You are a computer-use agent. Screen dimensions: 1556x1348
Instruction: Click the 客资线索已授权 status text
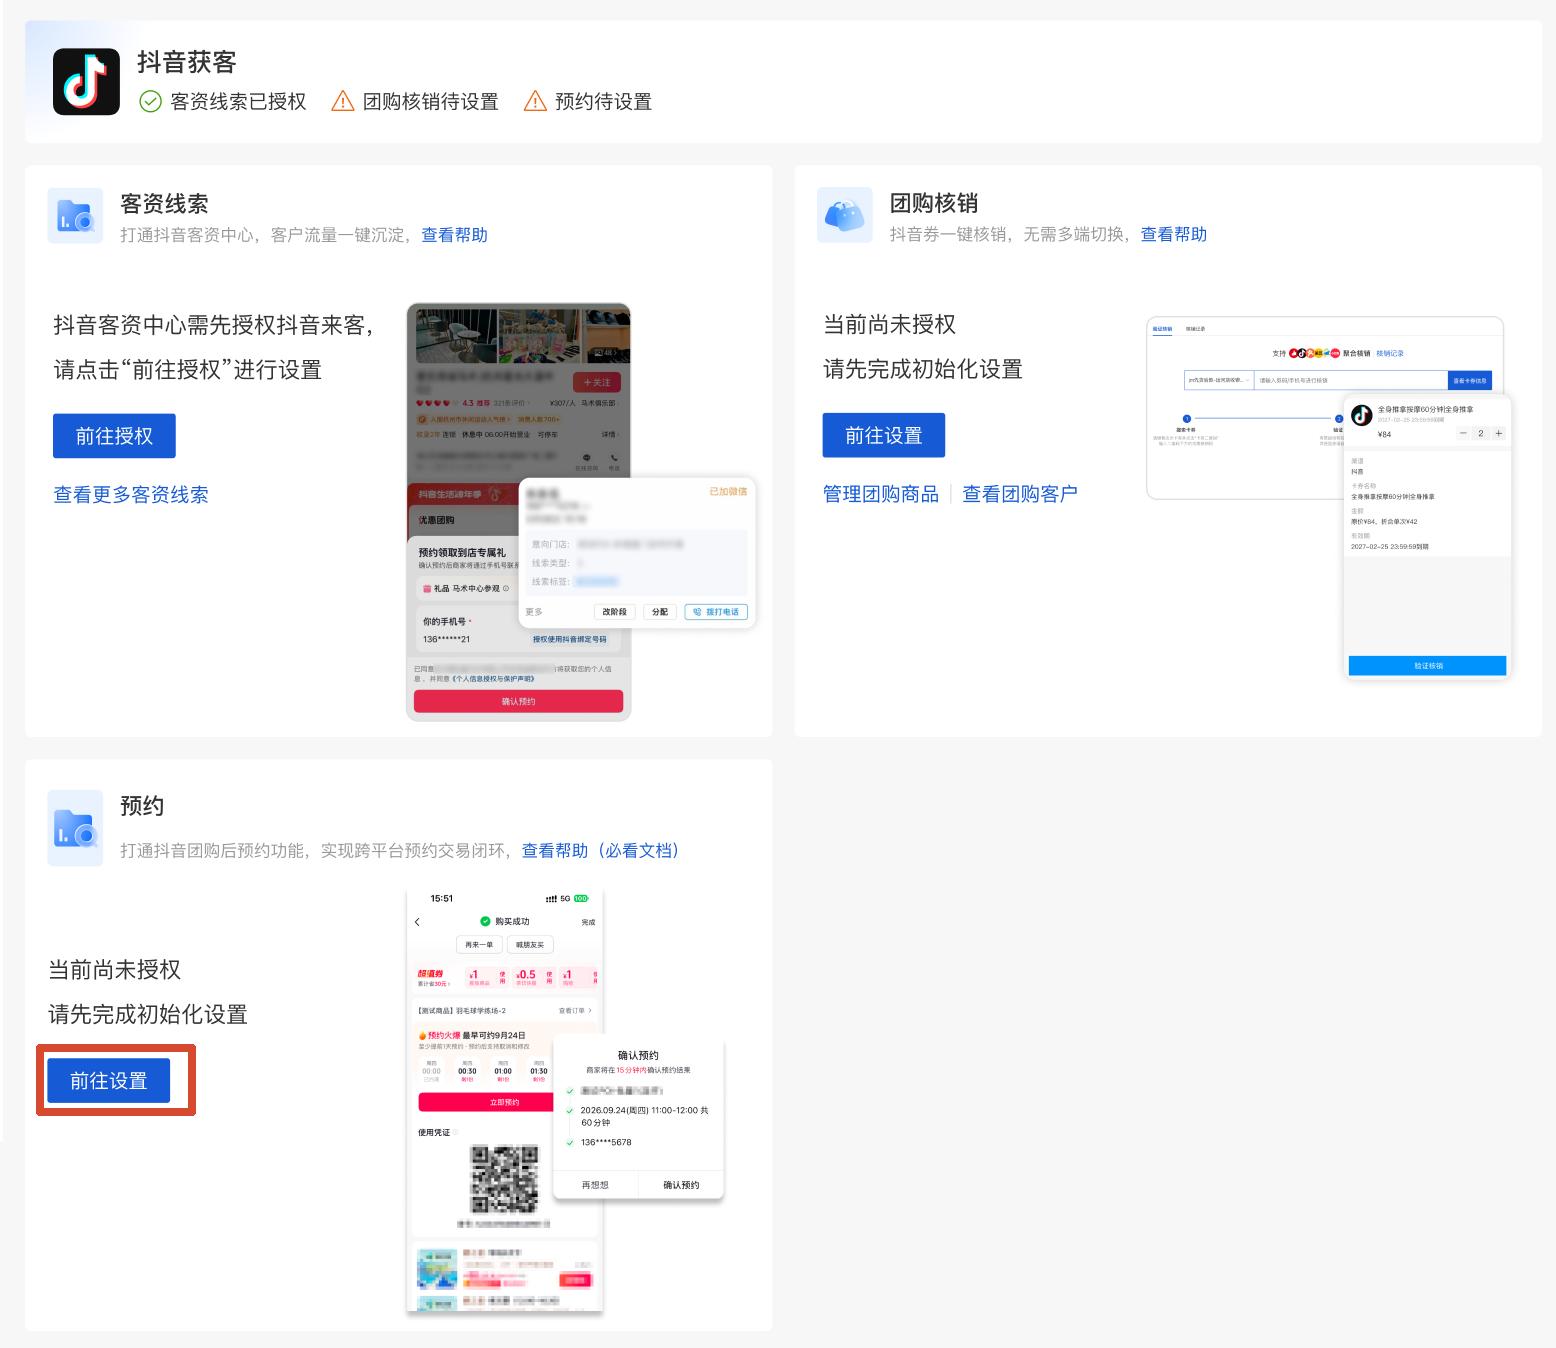(x=238, y=102)
